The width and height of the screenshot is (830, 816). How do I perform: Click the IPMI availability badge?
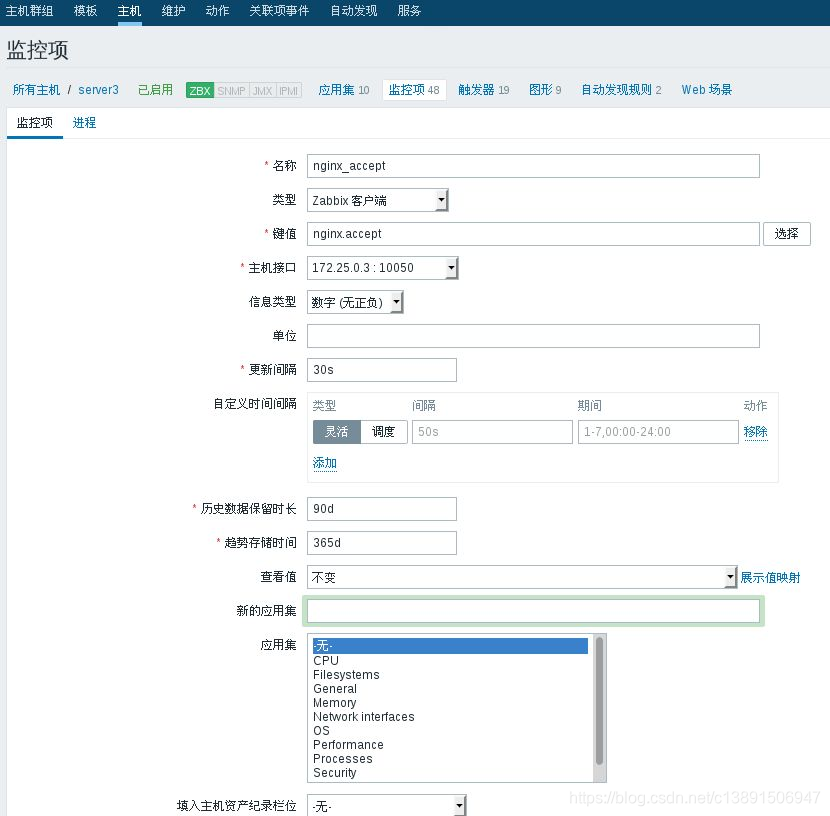point(288,90)
